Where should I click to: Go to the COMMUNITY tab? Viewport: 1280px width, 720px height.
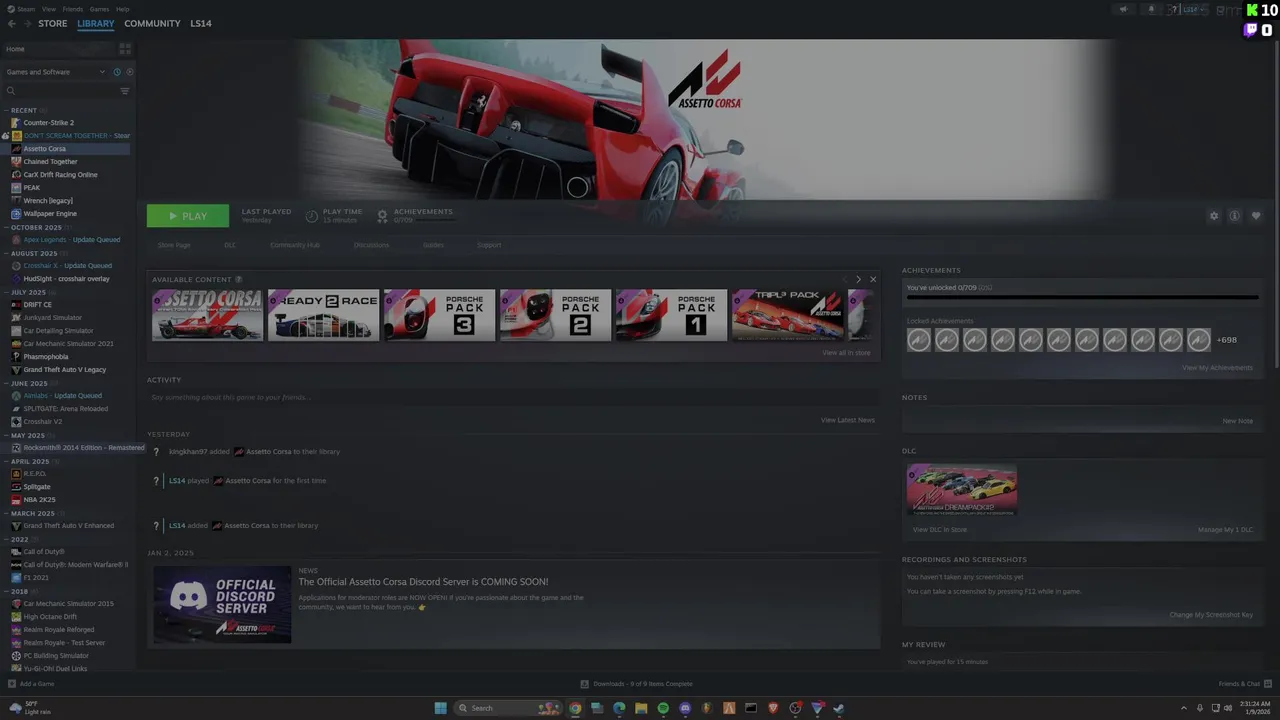coord(152,23)
